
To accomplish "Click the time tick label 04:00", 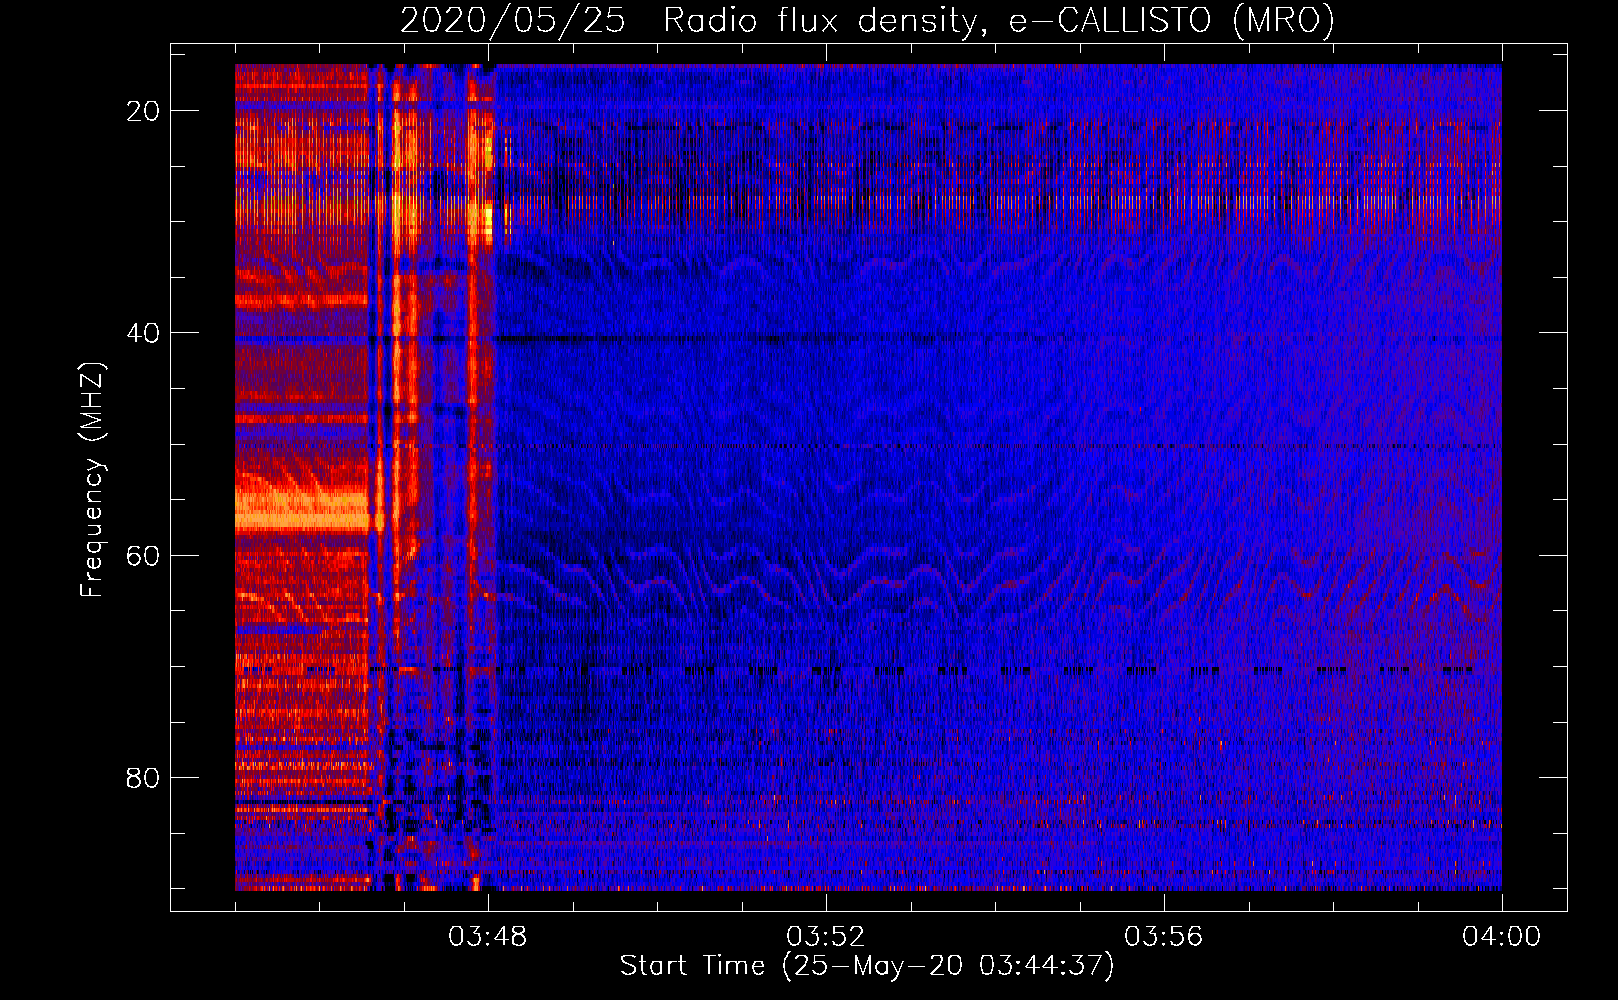I will [x=1502, y=936].
